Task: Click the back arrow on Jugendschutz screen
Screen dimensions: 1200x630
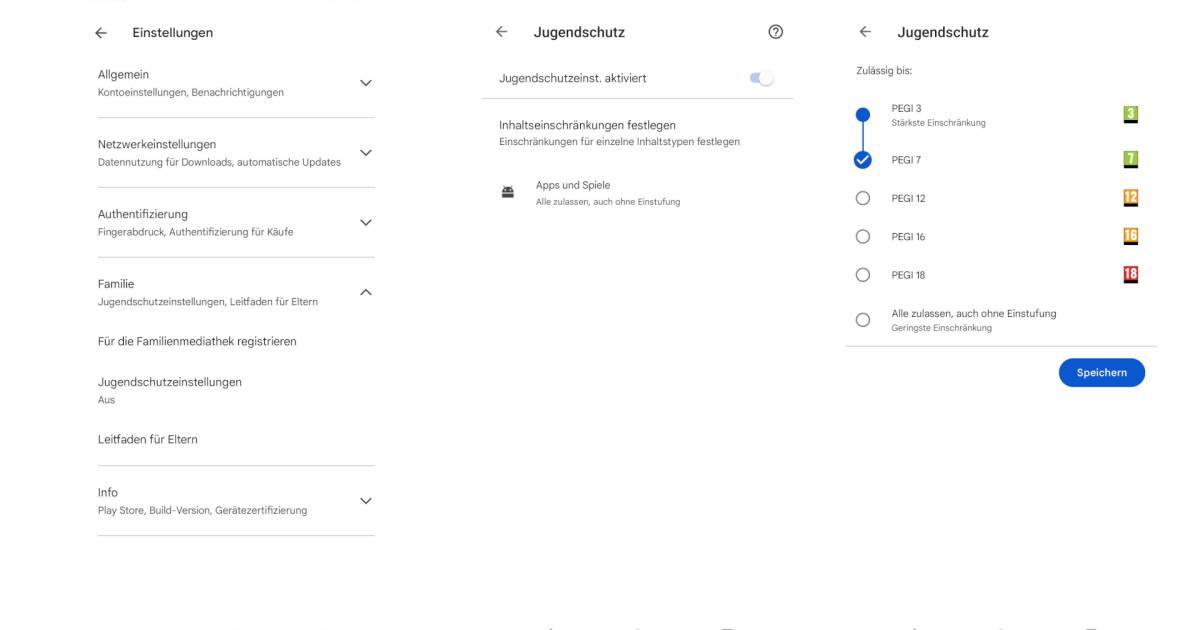Action: [499, 32]
